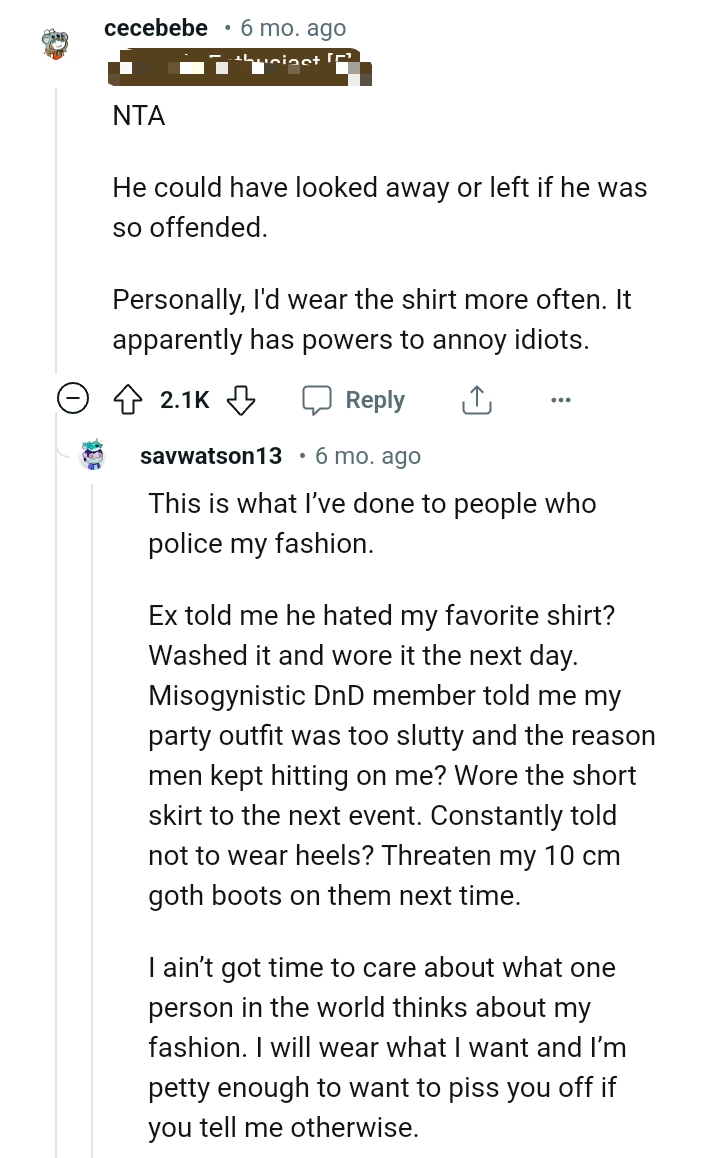Viewport: 720px width, 1158px height.
Task: Click the Reply button under cecebebe's comment
Action: click(377, 399)
